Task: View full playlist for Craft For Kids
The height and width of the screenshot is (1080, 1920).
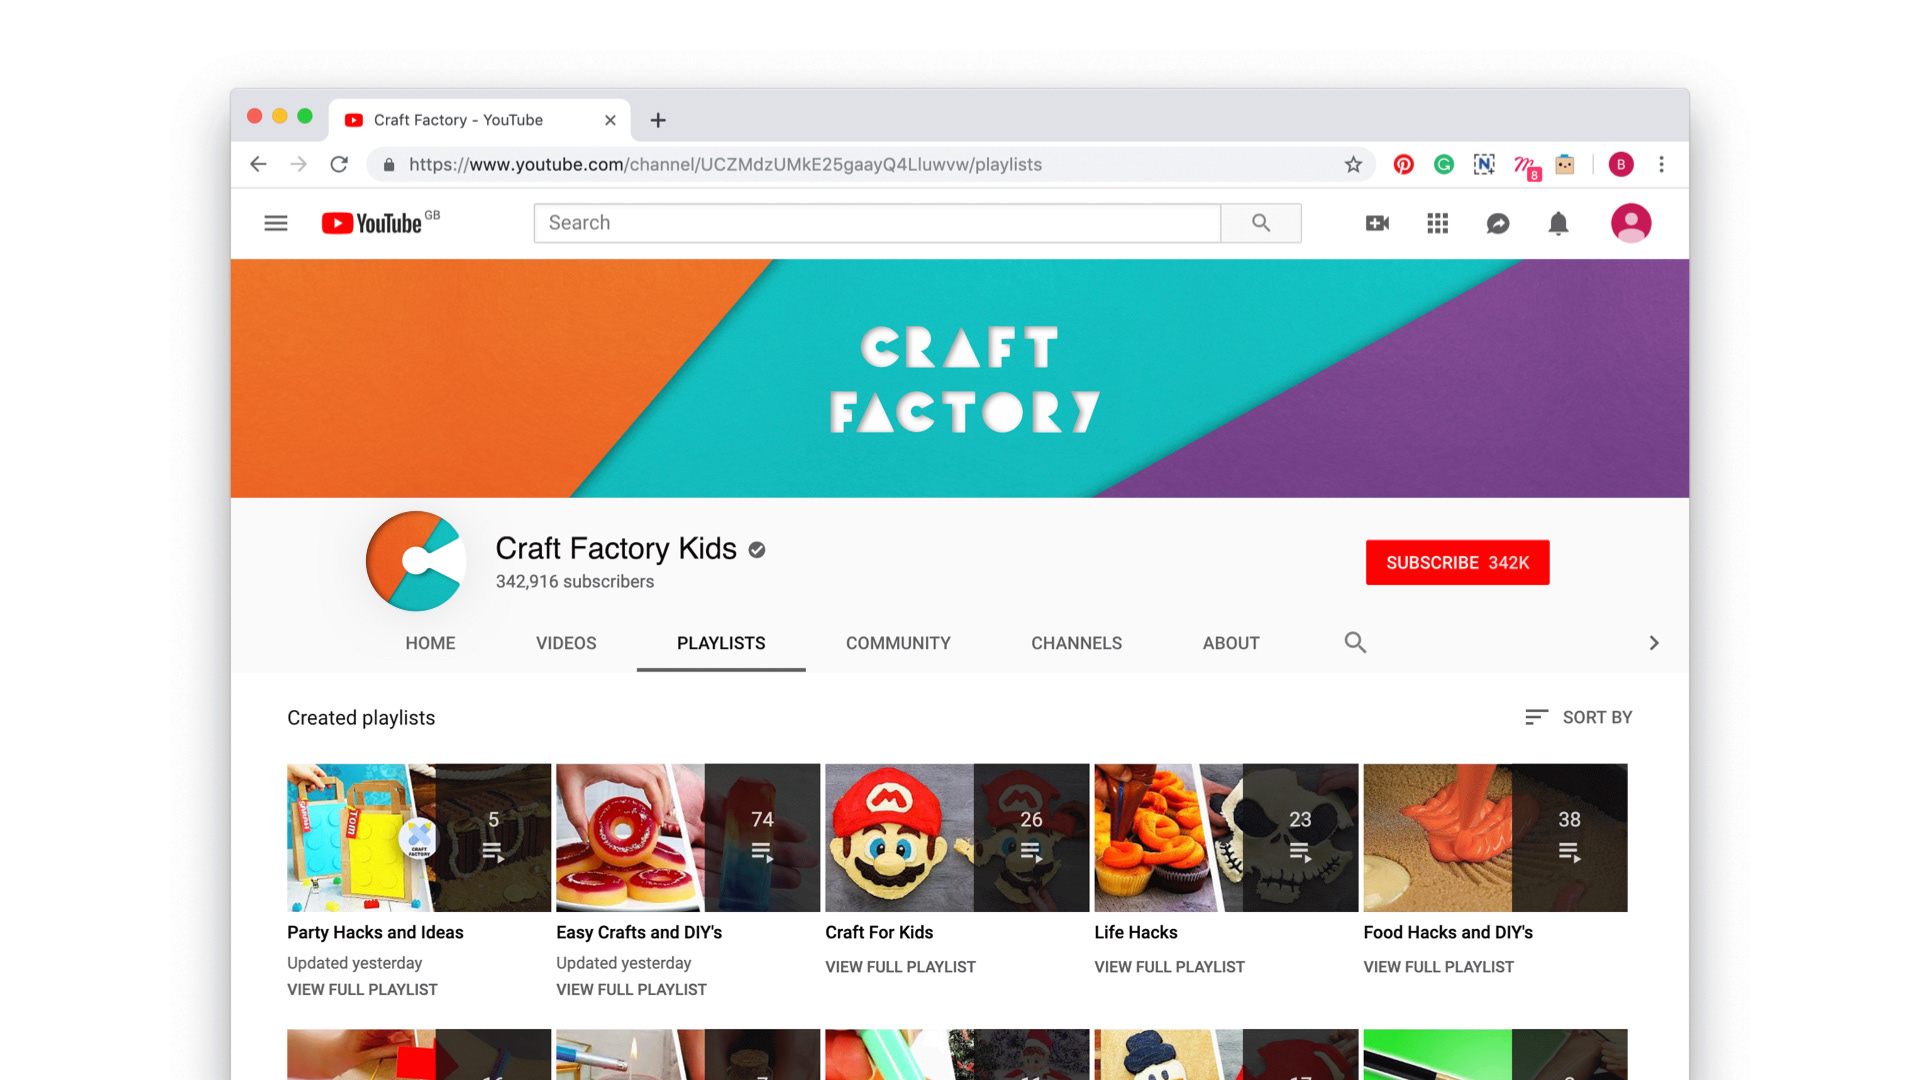Action: click(x=900, y=967)
